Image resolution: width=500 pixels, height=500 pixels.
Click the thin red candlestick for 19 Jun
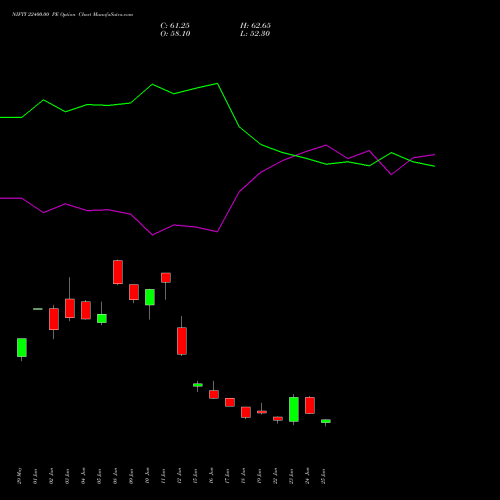[x=262, y=412]
